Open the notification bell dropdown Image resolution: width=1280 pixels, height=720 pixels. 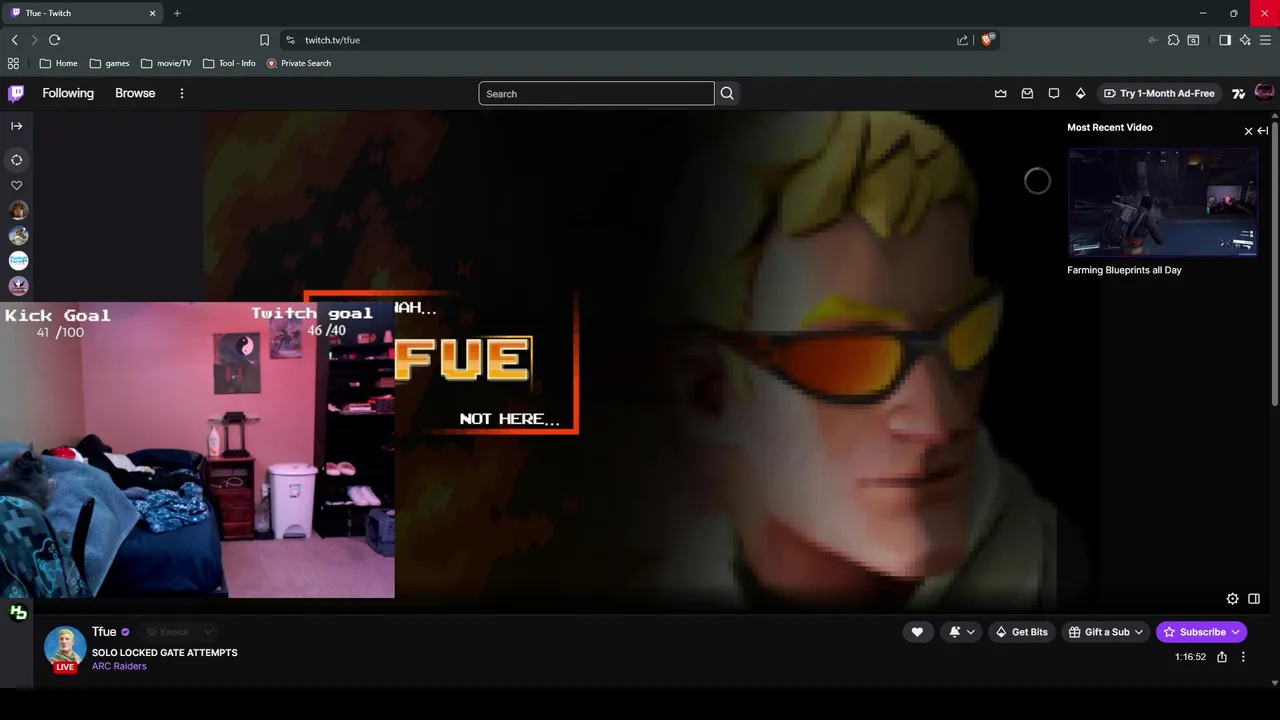tap(961, 632)
